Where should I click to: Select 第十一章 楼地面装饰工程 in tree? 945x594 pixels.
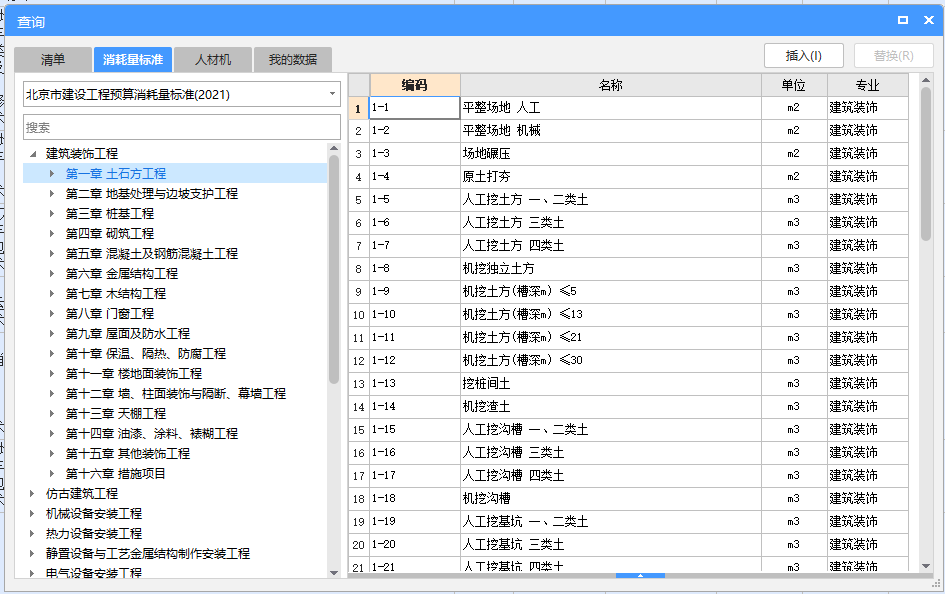134,374
